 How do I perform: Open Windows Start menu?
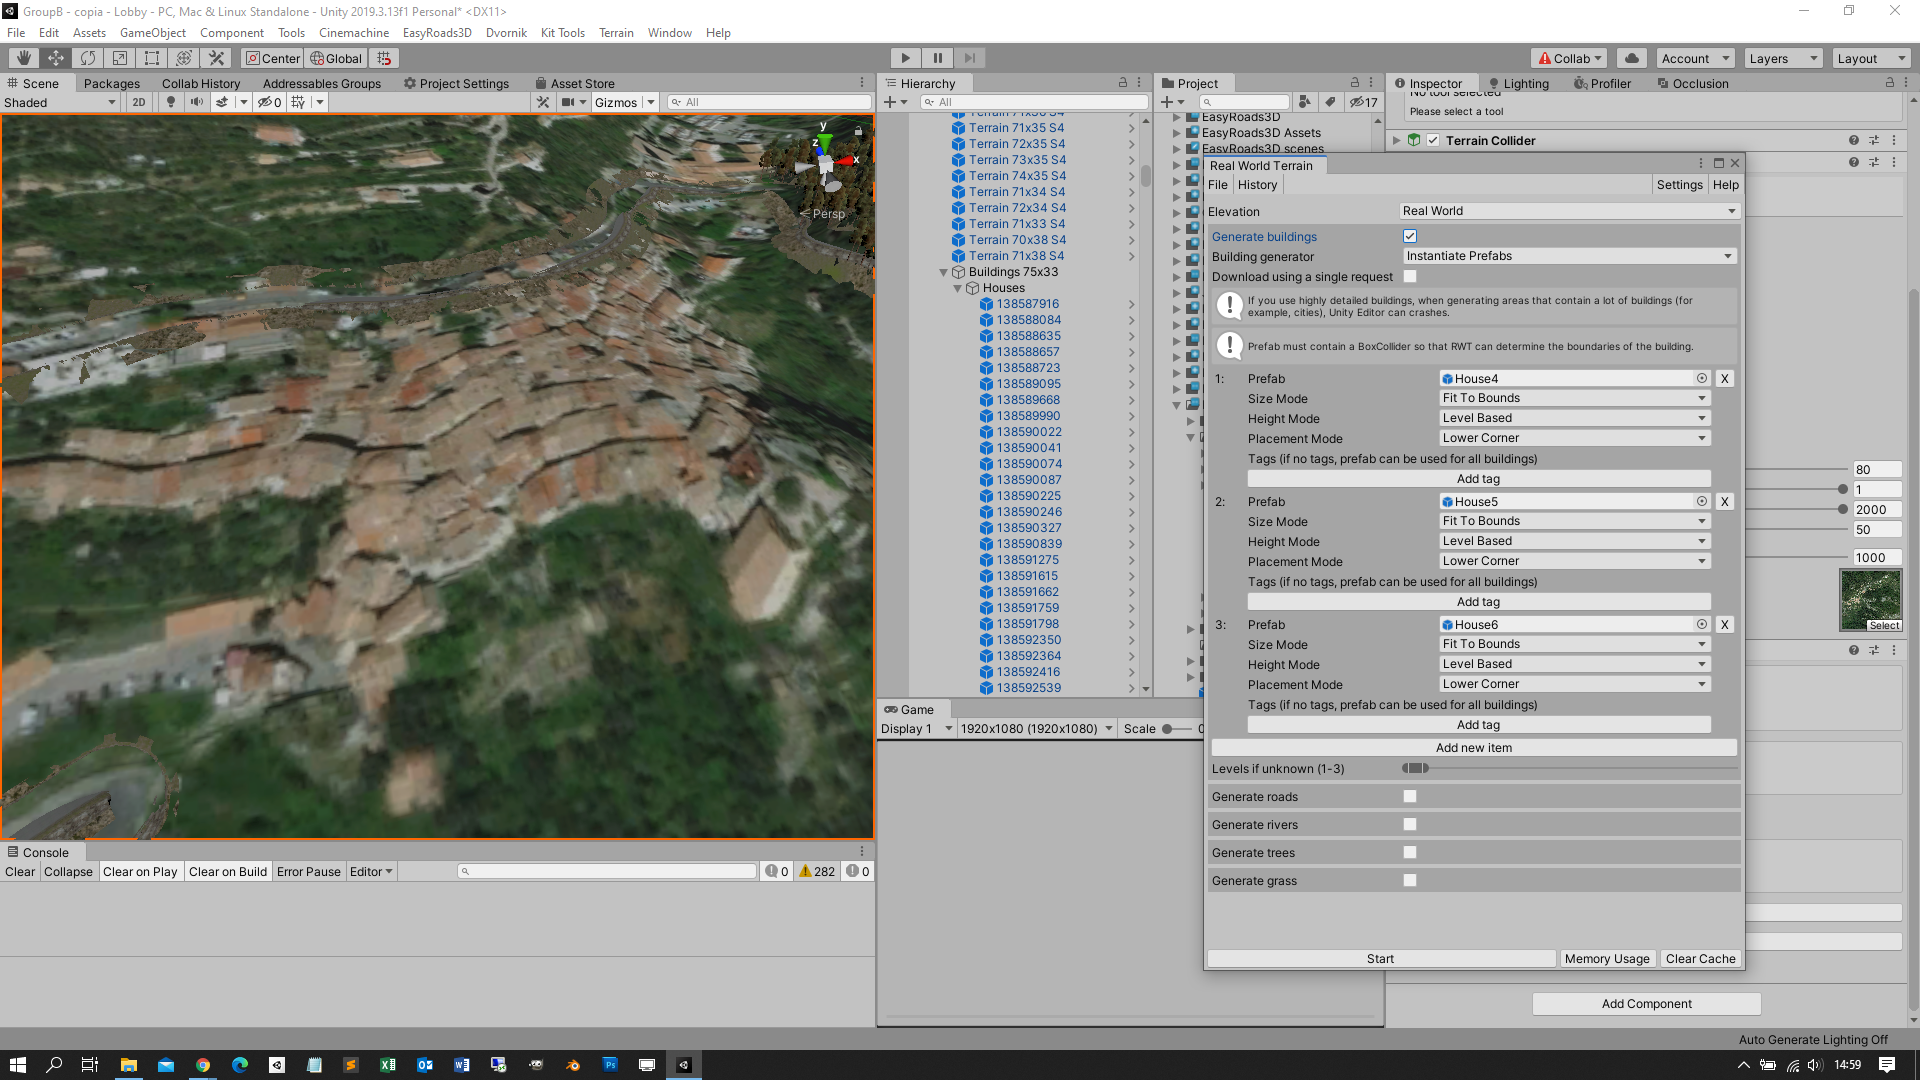(17, 1065)
